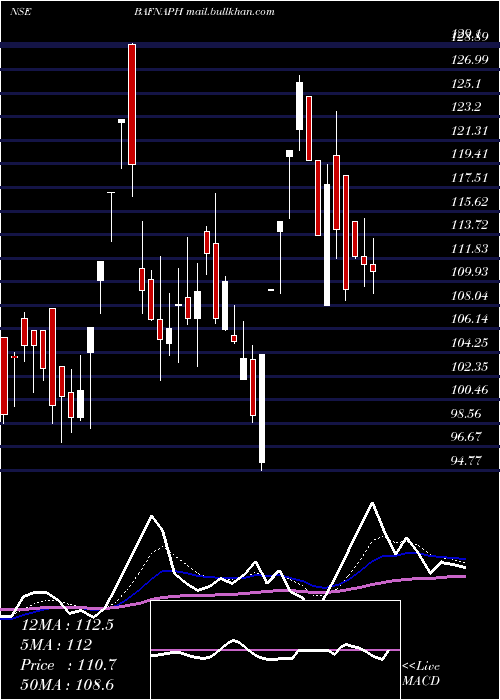Viewport: 500px width, 700px height.
Task: Click the 12MA : 112.5 readout
Action: coord(67,625)
